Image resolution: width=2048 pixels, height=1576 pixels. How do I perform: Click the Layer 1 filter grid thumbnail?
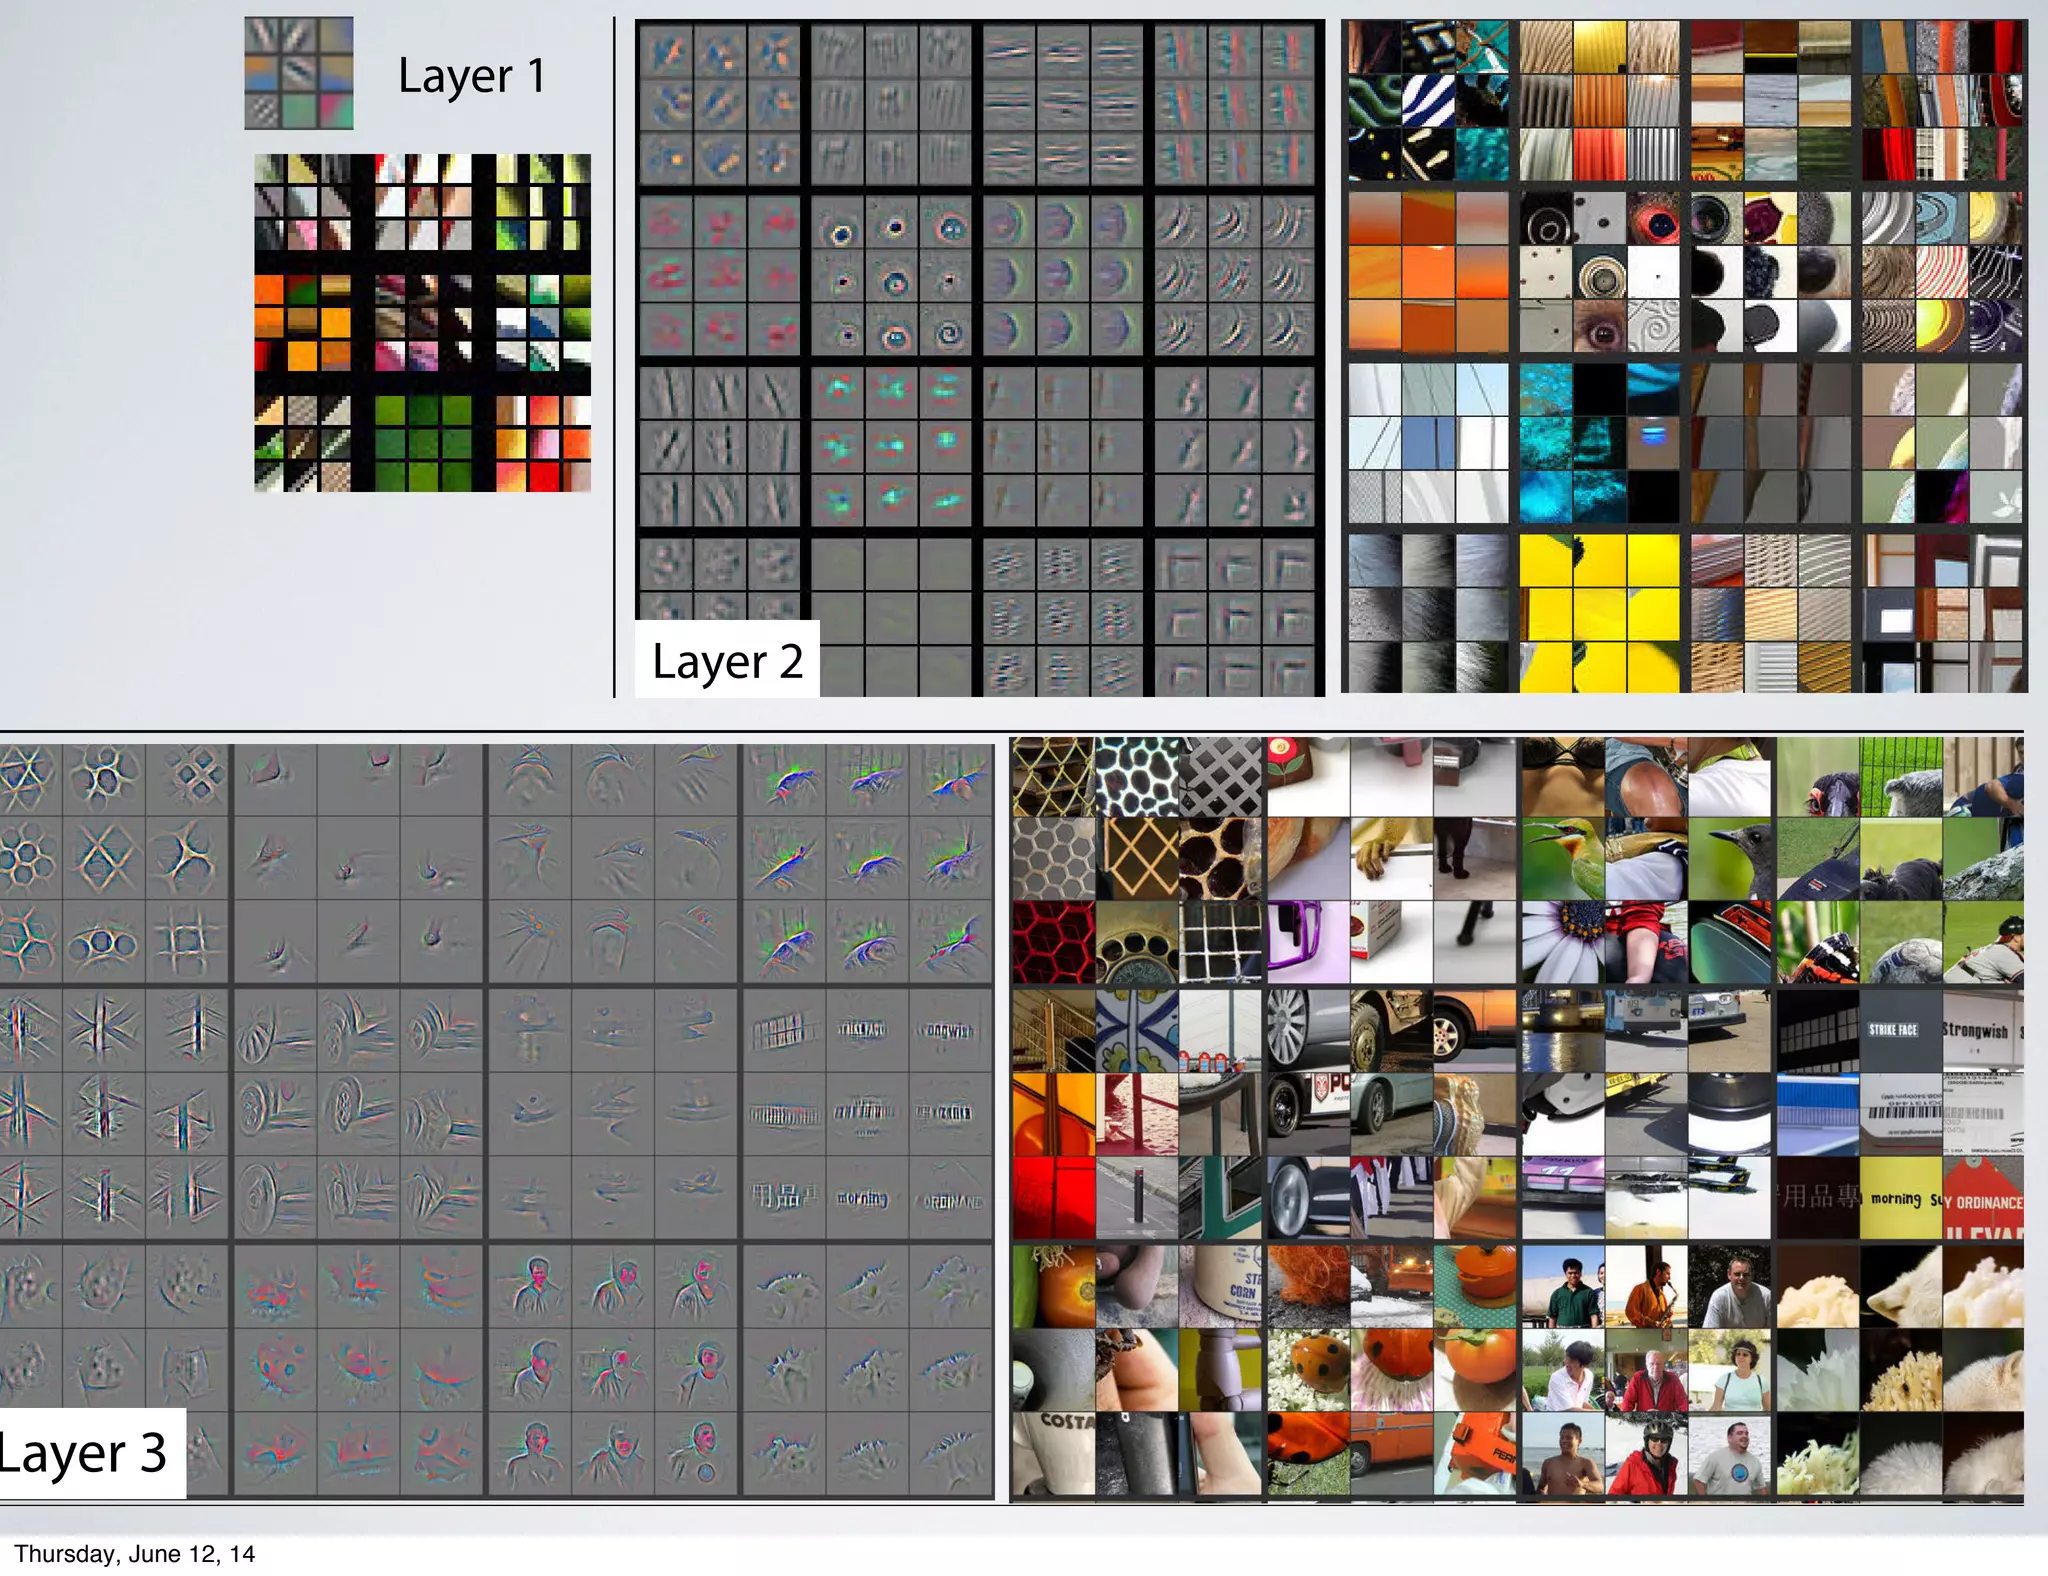[299, 73]
